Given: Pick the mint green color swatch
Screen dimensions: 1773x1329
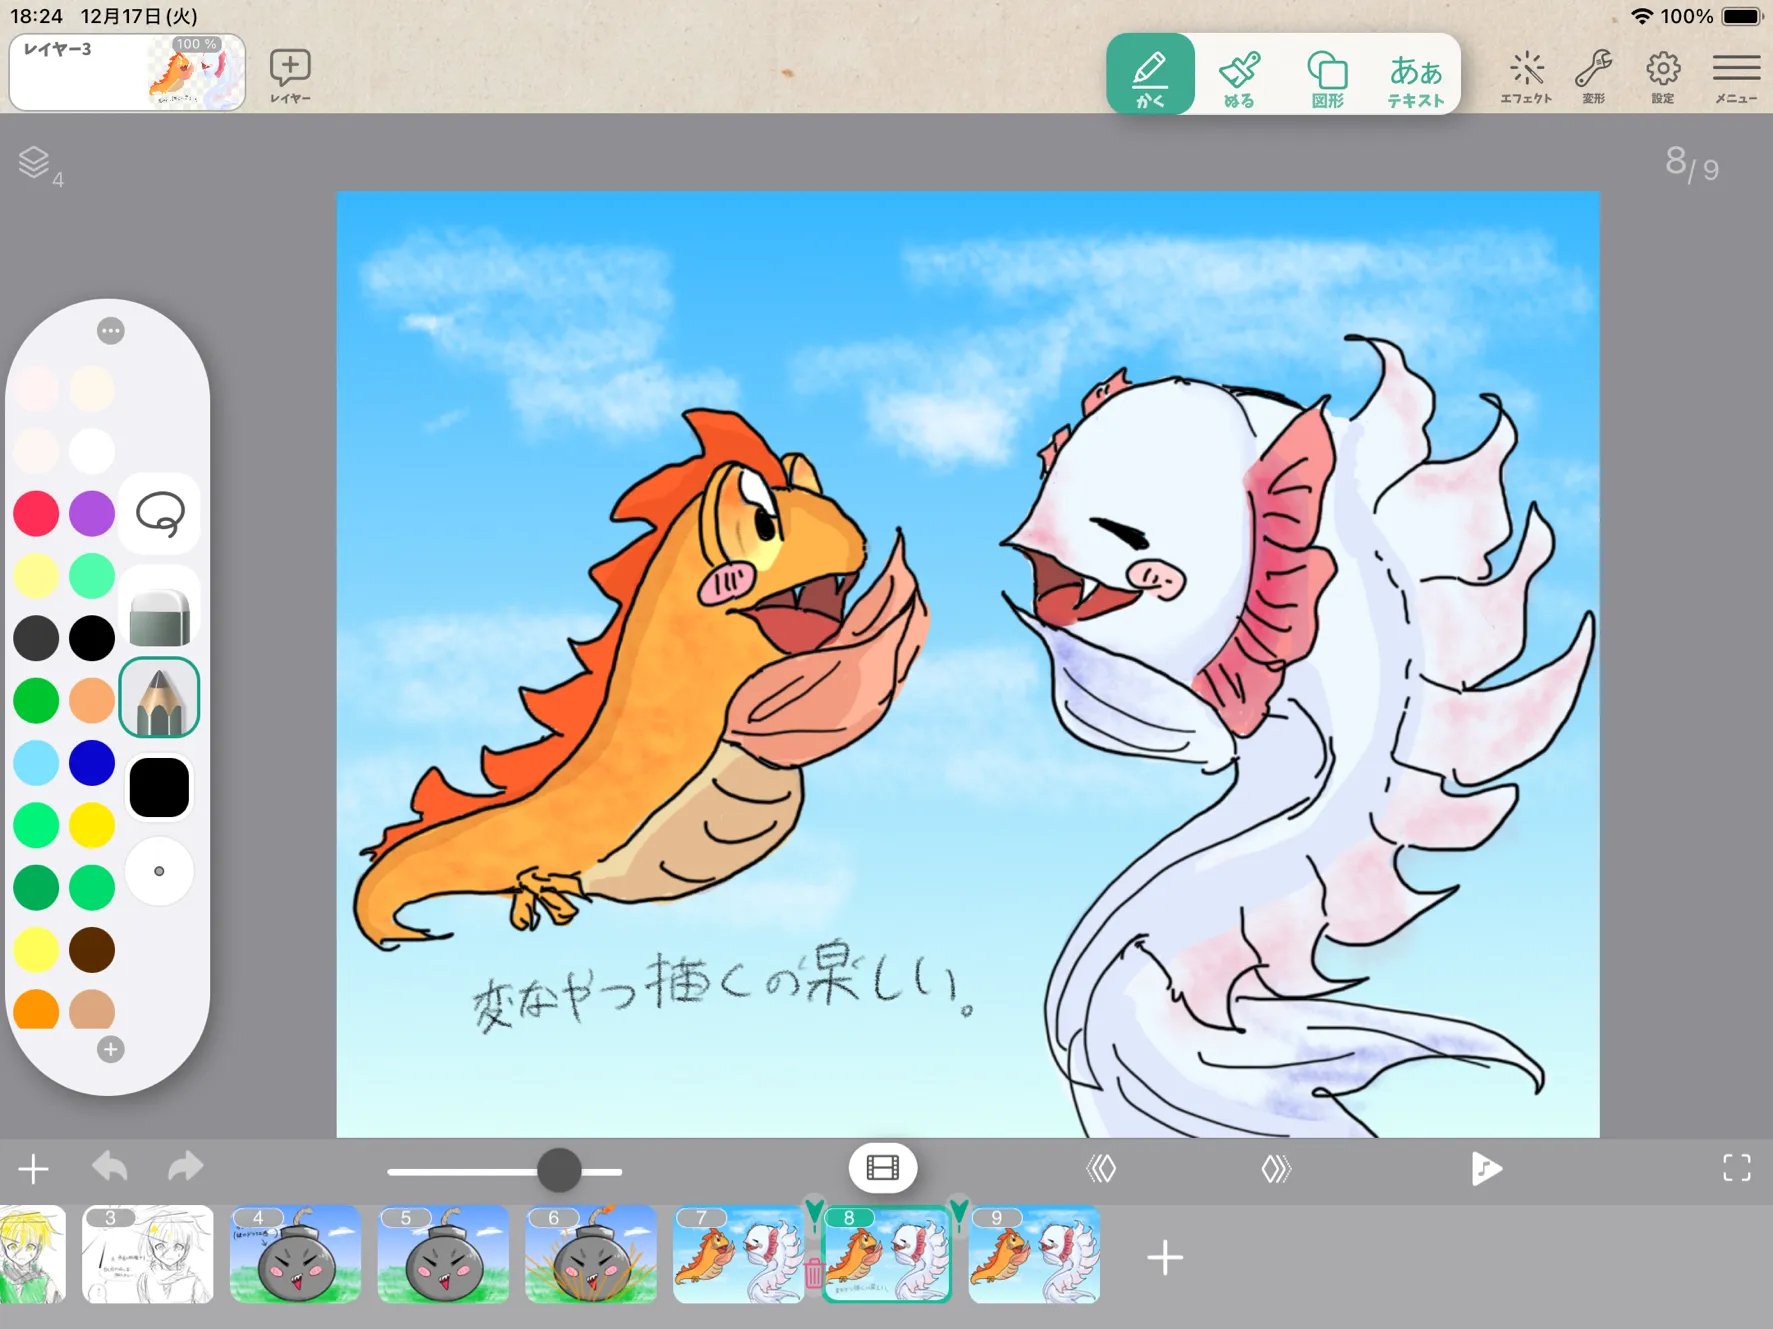Looking at the screenshot, I should [92, 576].
